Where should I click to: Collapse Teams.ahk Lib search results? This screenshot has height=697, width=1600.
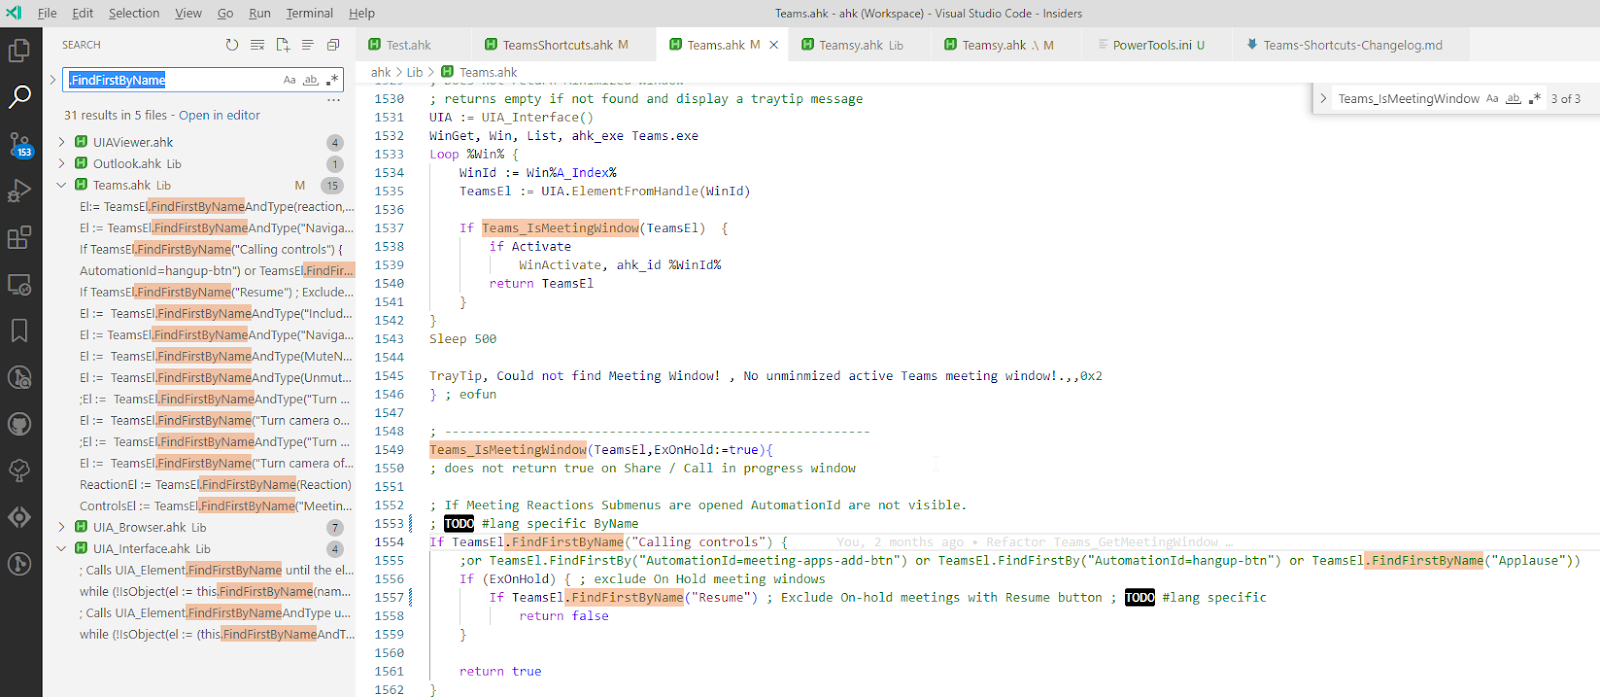coord(61,185)
